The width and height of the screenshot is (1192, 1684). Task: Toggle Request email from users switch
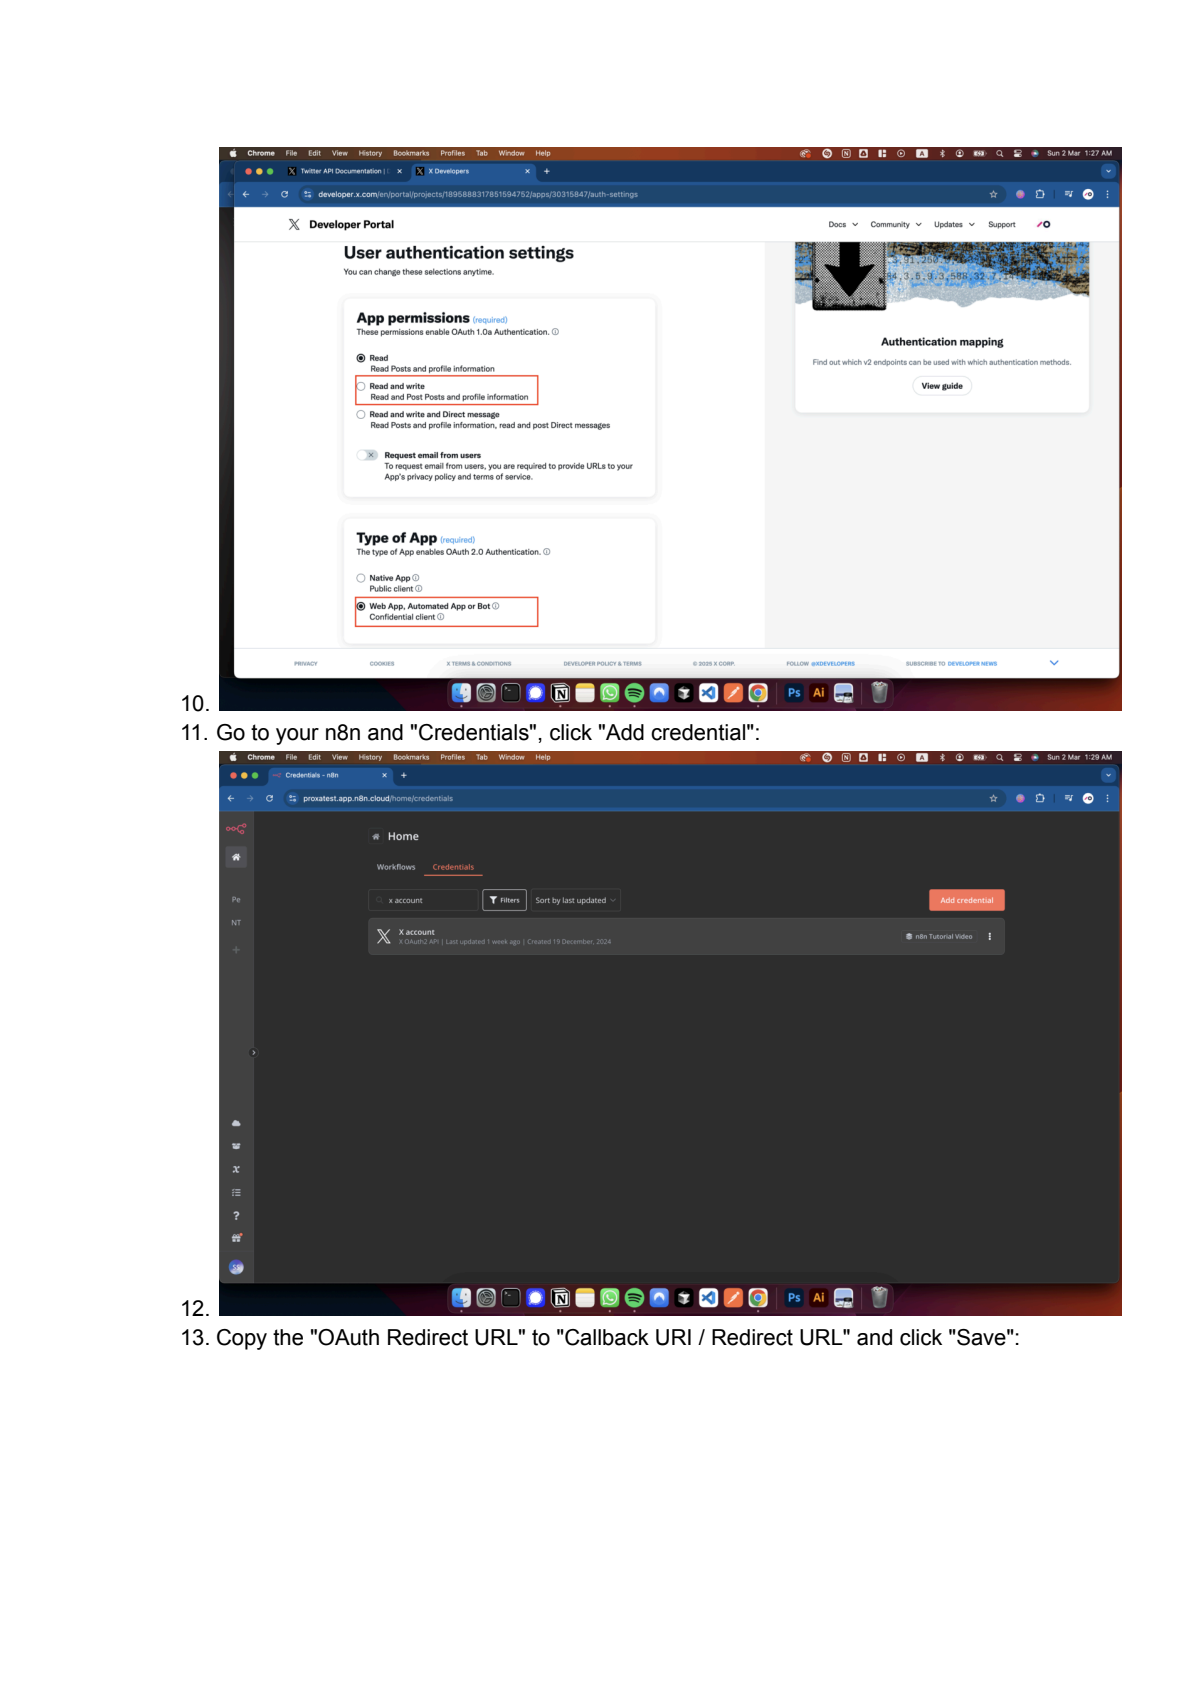pyautogui.click(x=367, y=455)
